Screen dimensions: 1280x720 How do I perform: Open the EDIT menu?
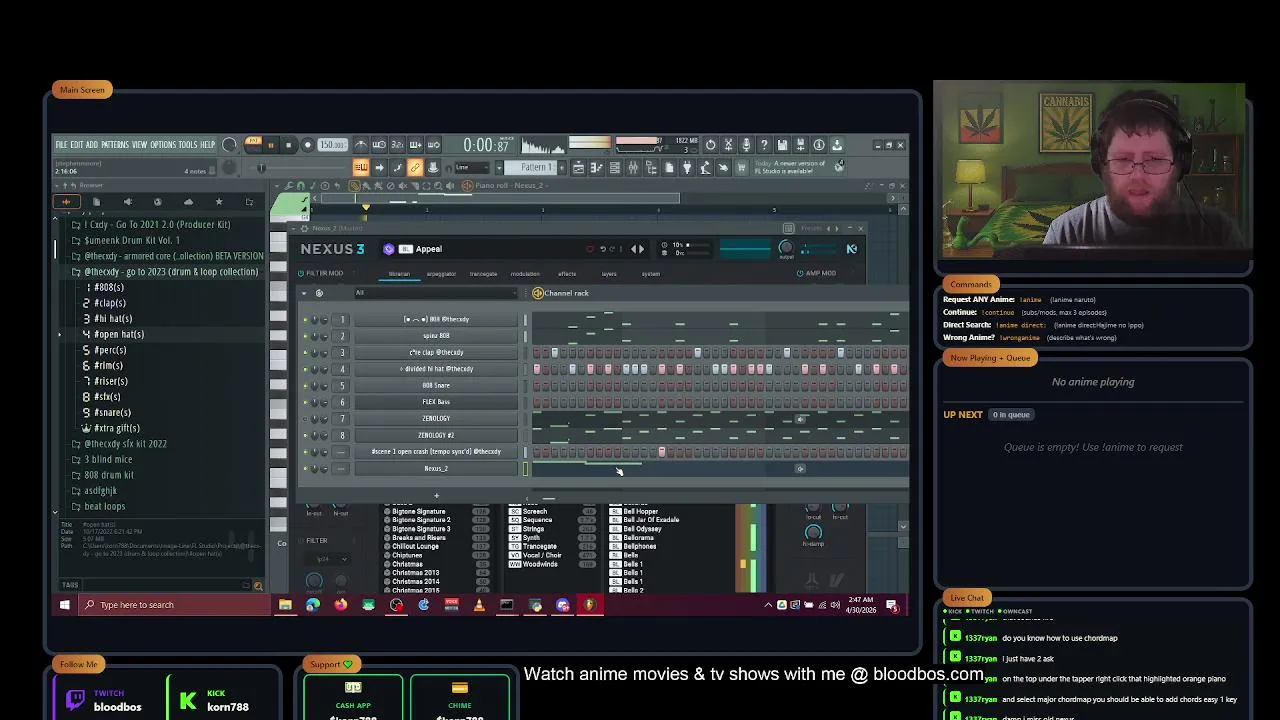pyautogui.click(x=77, y=145)
